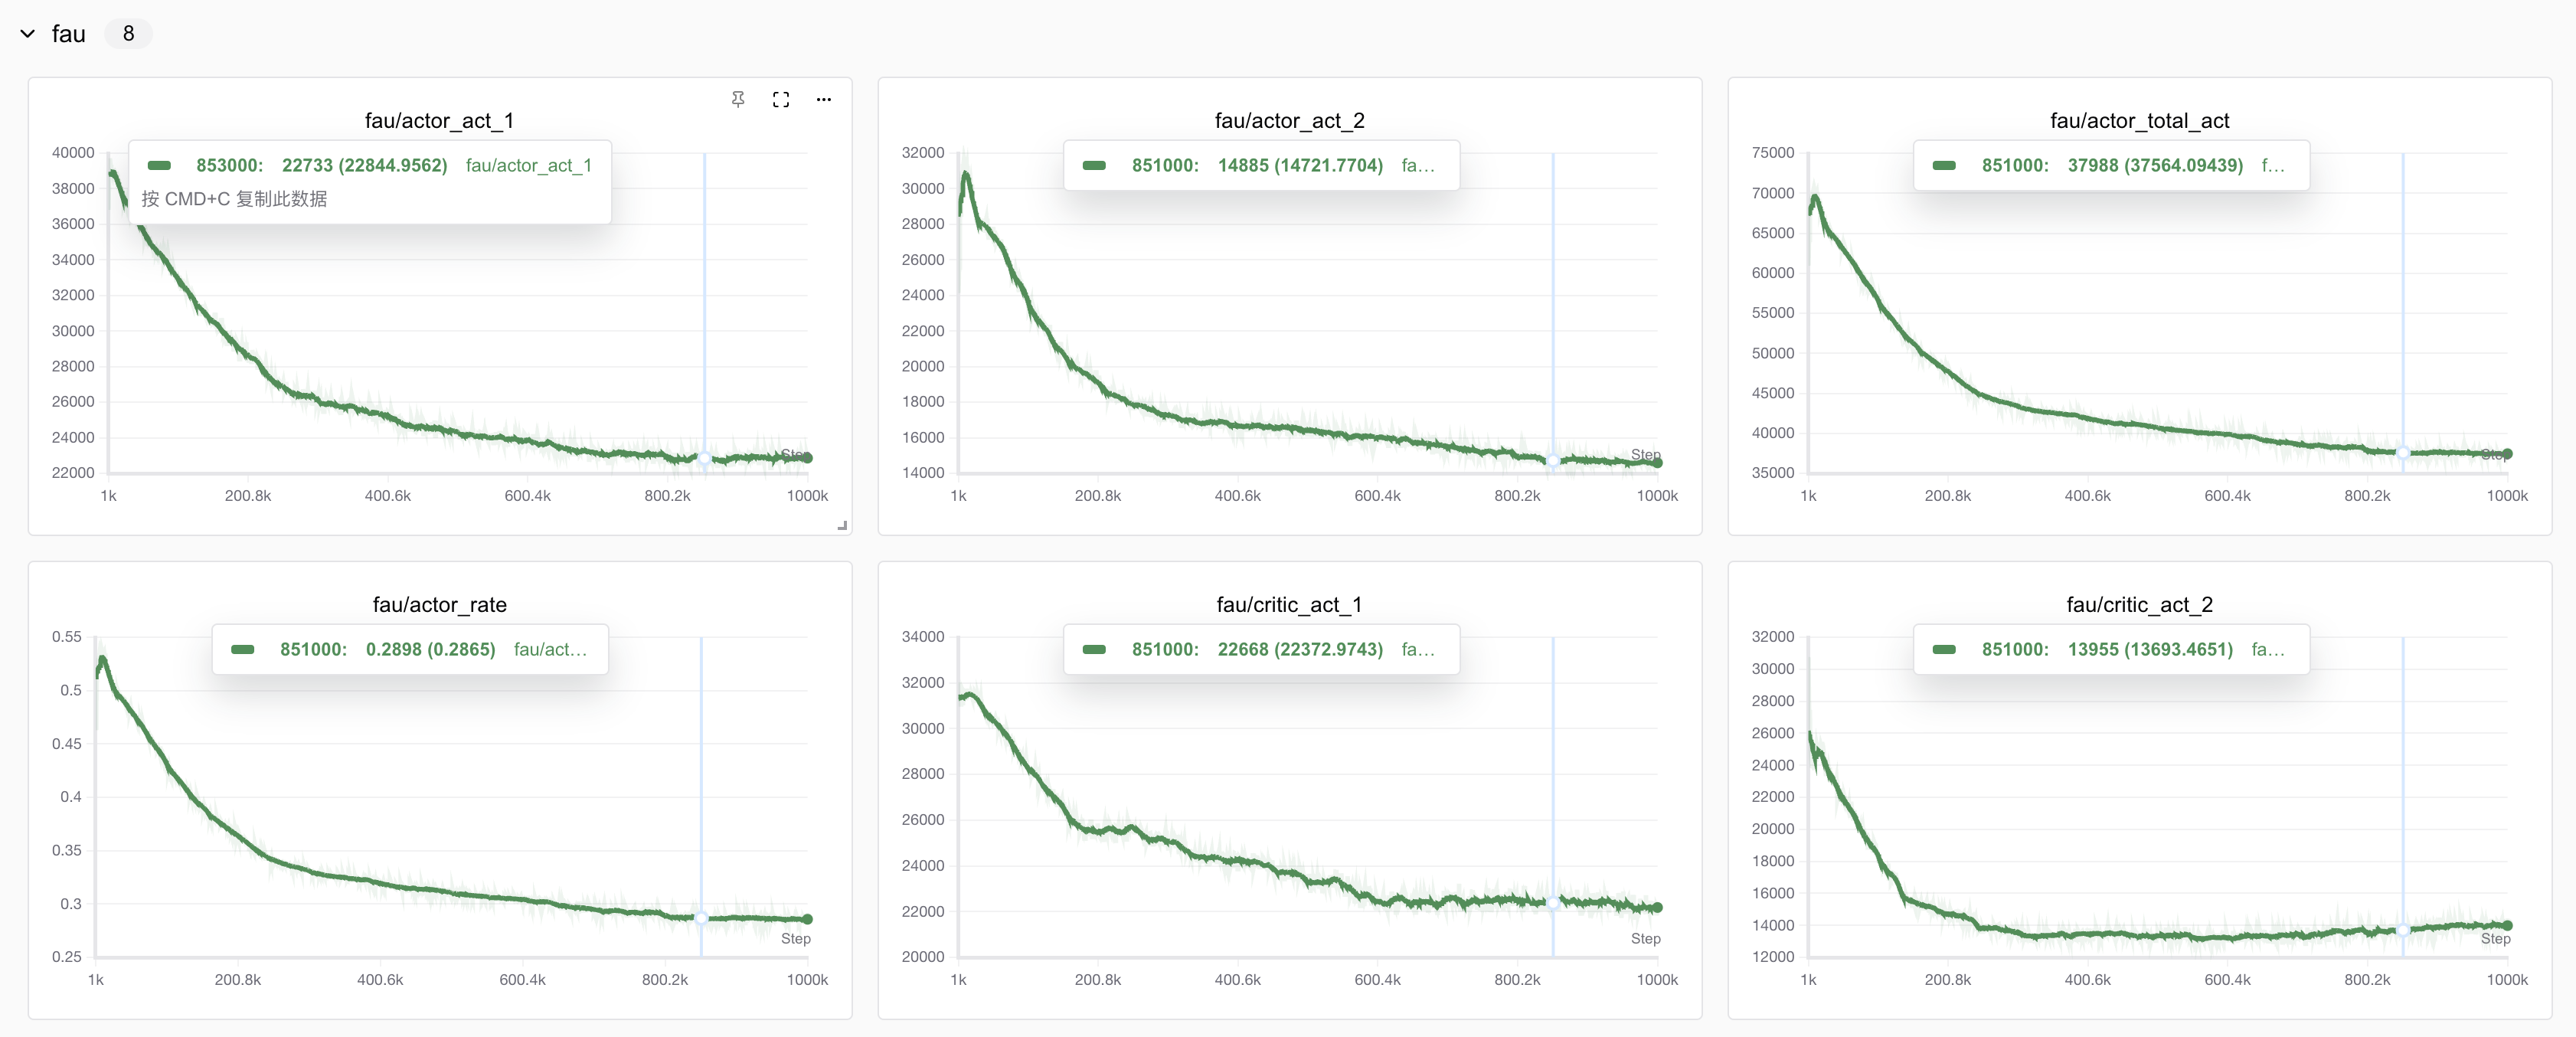The width and height of the screenshot is (2576, 1037).
Task: Click the fau/actor_act_2 chart title
Action: (x=1289, y=121)
